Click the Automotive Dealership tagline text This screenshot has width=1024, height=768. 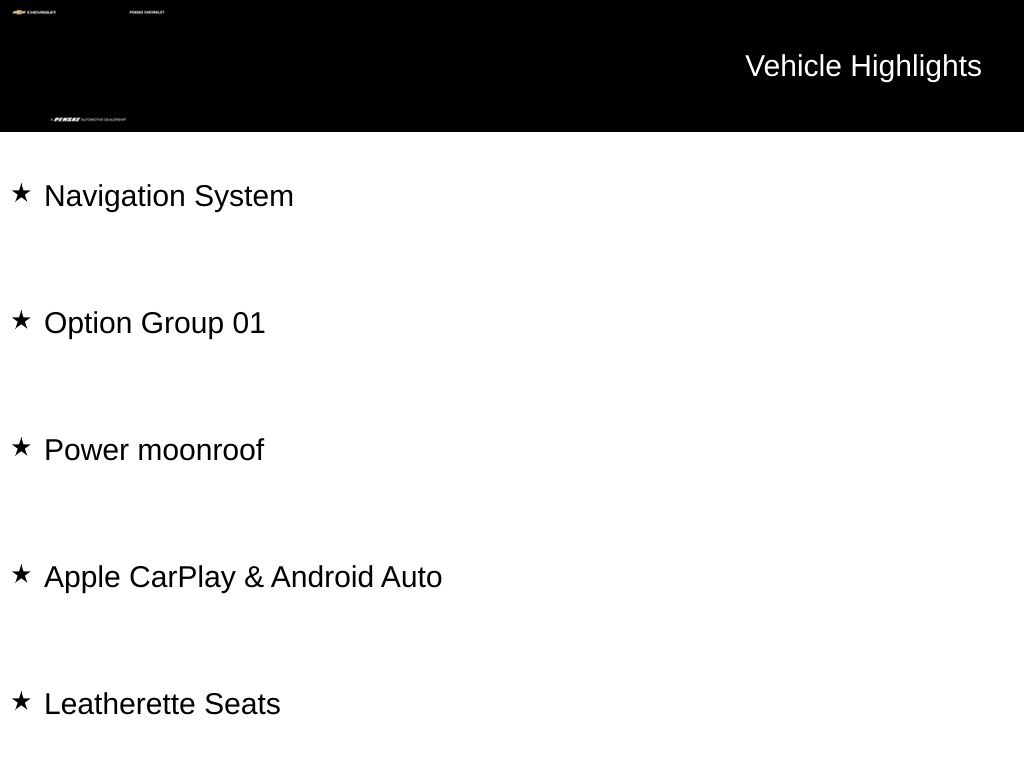[104, 120]
